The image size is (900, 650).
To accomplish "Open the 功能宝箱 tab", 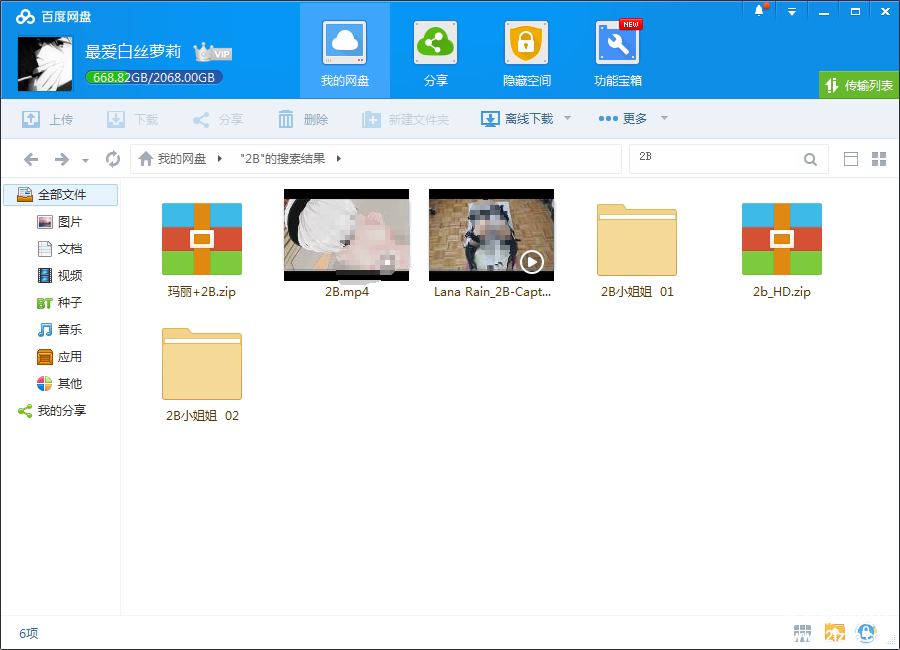I will click(618, 51).
